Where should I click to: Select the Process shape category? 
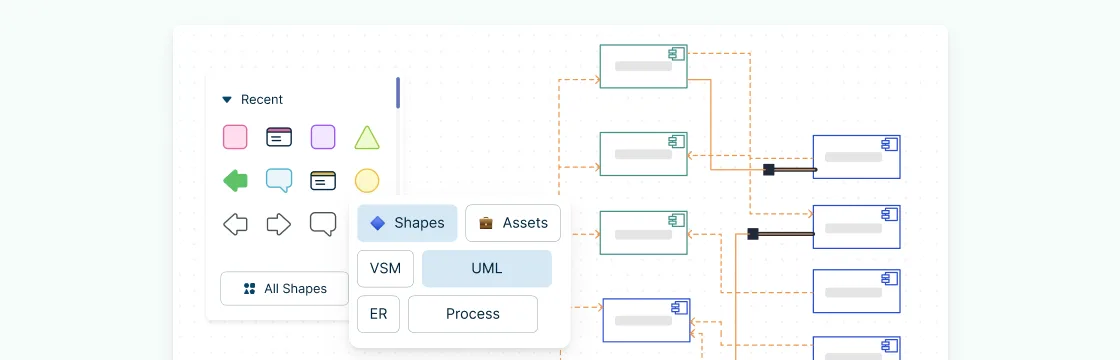coord(473,314)
